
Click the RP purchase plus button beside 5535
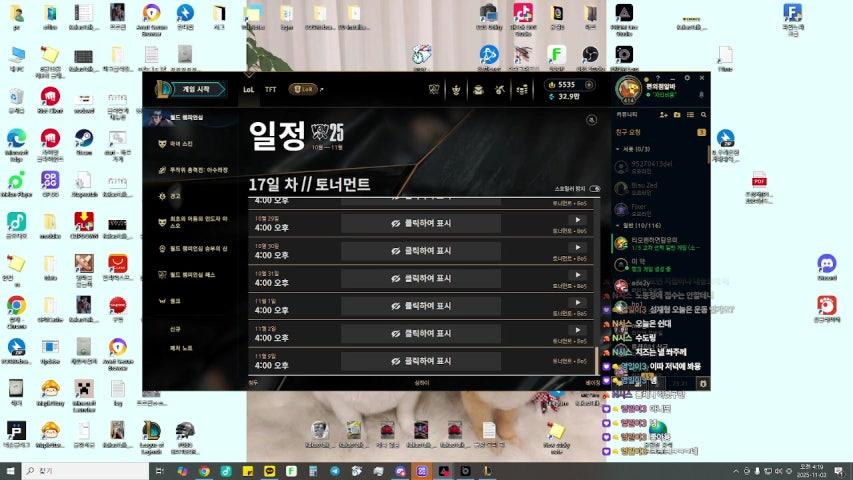tap(589, 84)
